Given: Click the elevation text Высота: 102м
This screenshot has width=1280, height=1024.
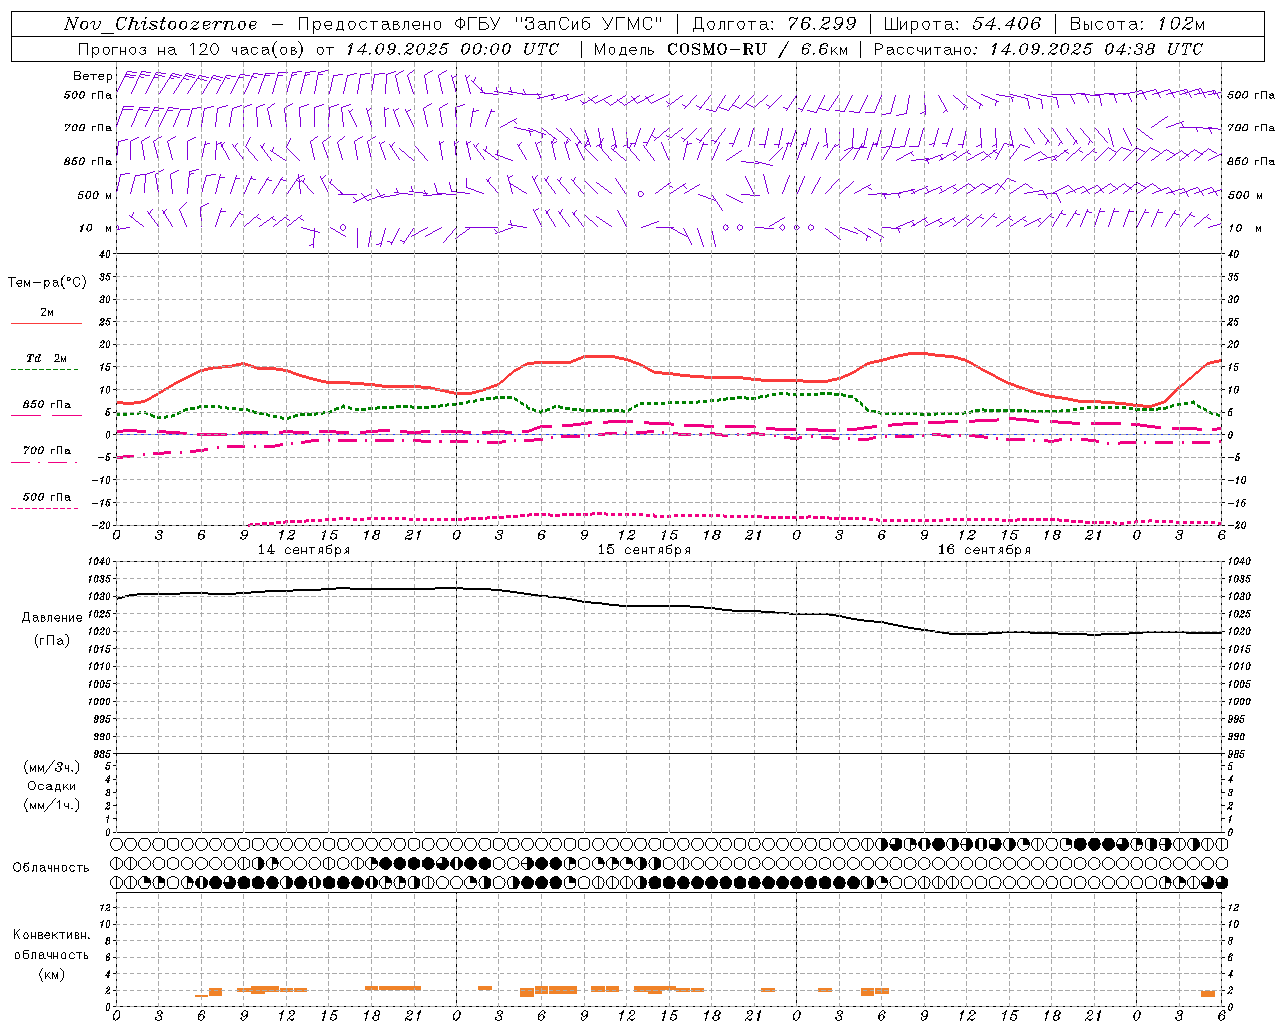Looking at the screenshot, I should coord(1137,24).
